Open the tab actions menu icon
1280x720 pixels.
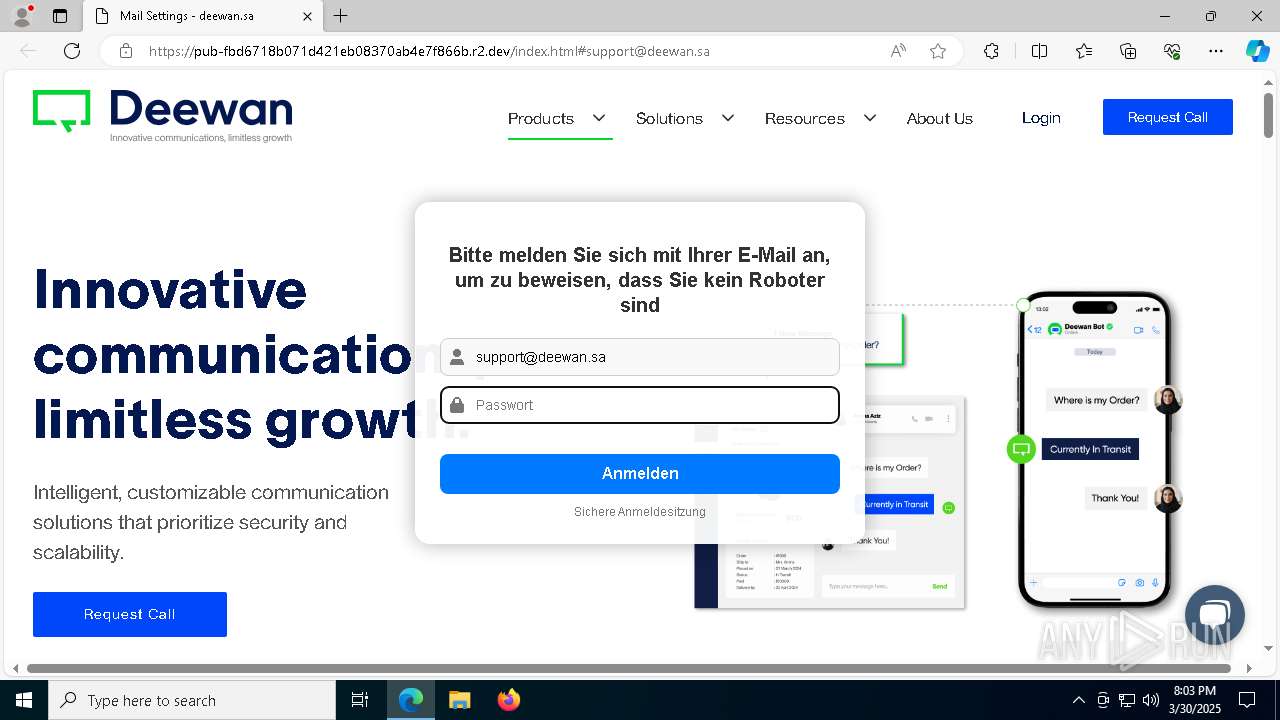[60, 16]
